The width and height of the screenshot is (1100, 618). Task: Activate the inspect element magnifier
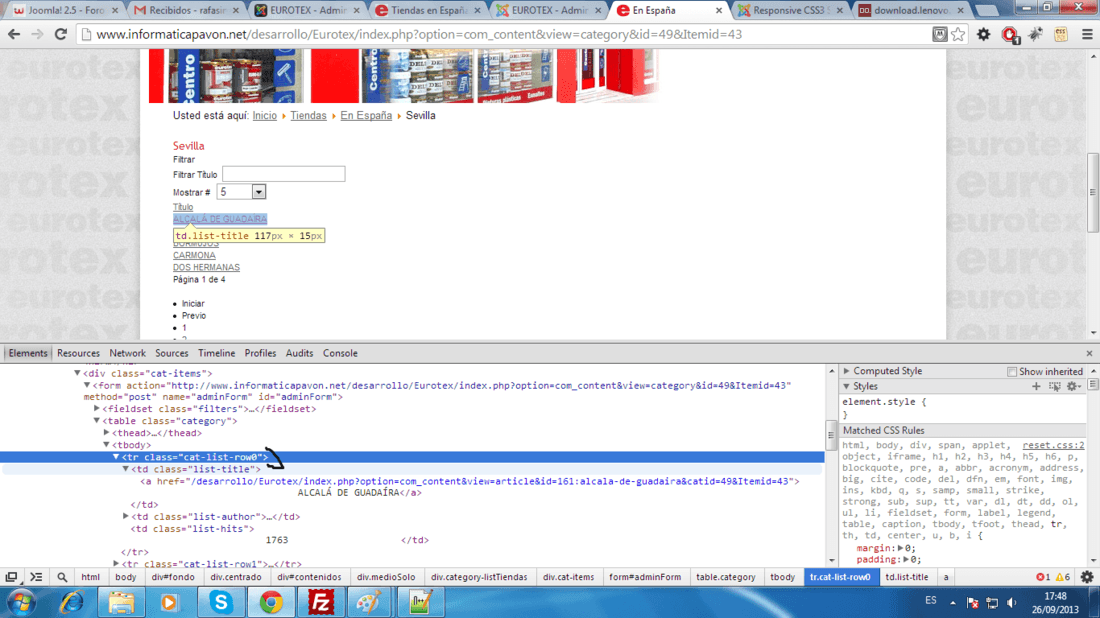[62, 577]
